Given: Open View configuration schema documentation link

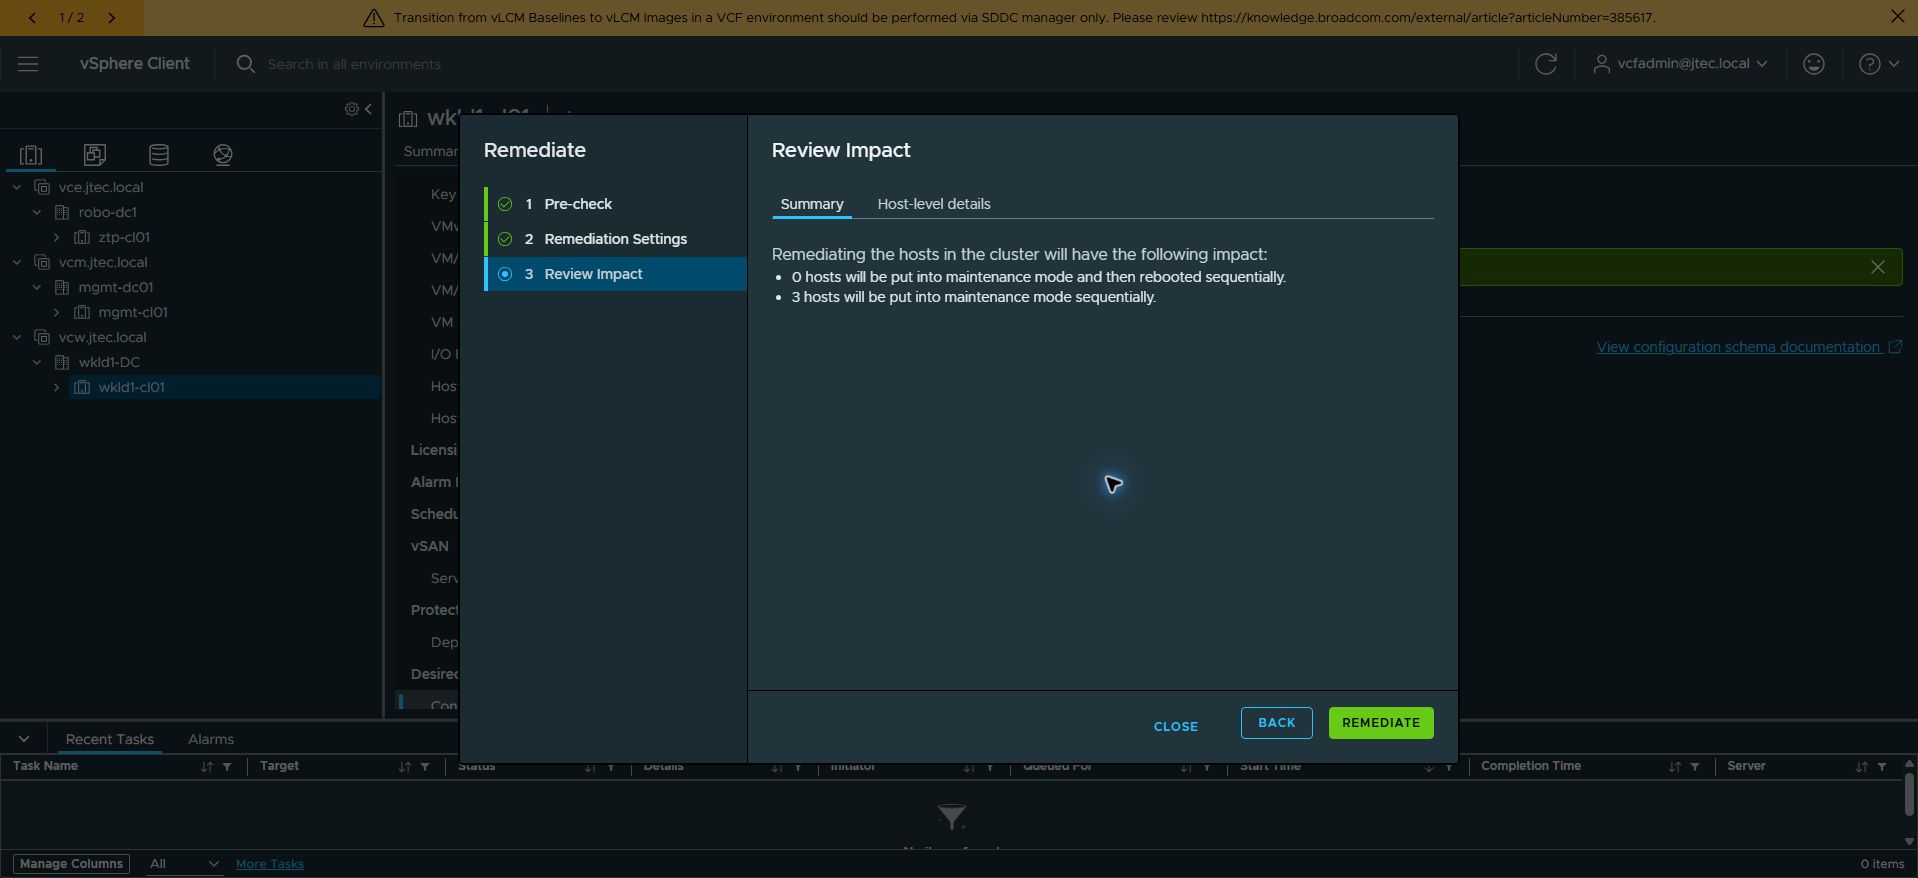Looking at the screenshot, I should 1749,347.
